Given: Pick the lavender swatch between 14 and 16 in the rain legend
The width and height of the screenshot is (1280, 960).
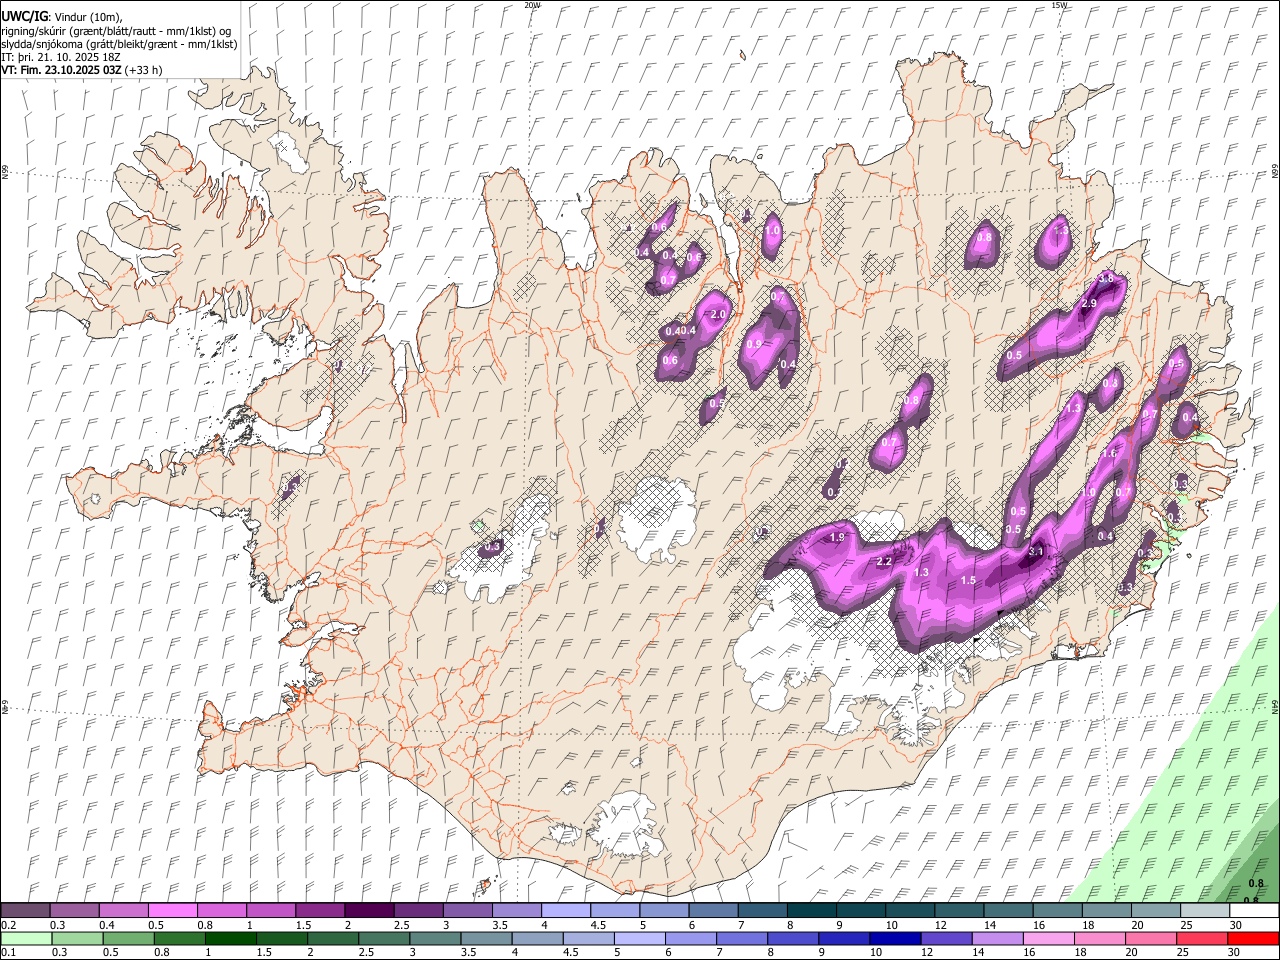Looking at the screenshot, I should click(998, 938).
